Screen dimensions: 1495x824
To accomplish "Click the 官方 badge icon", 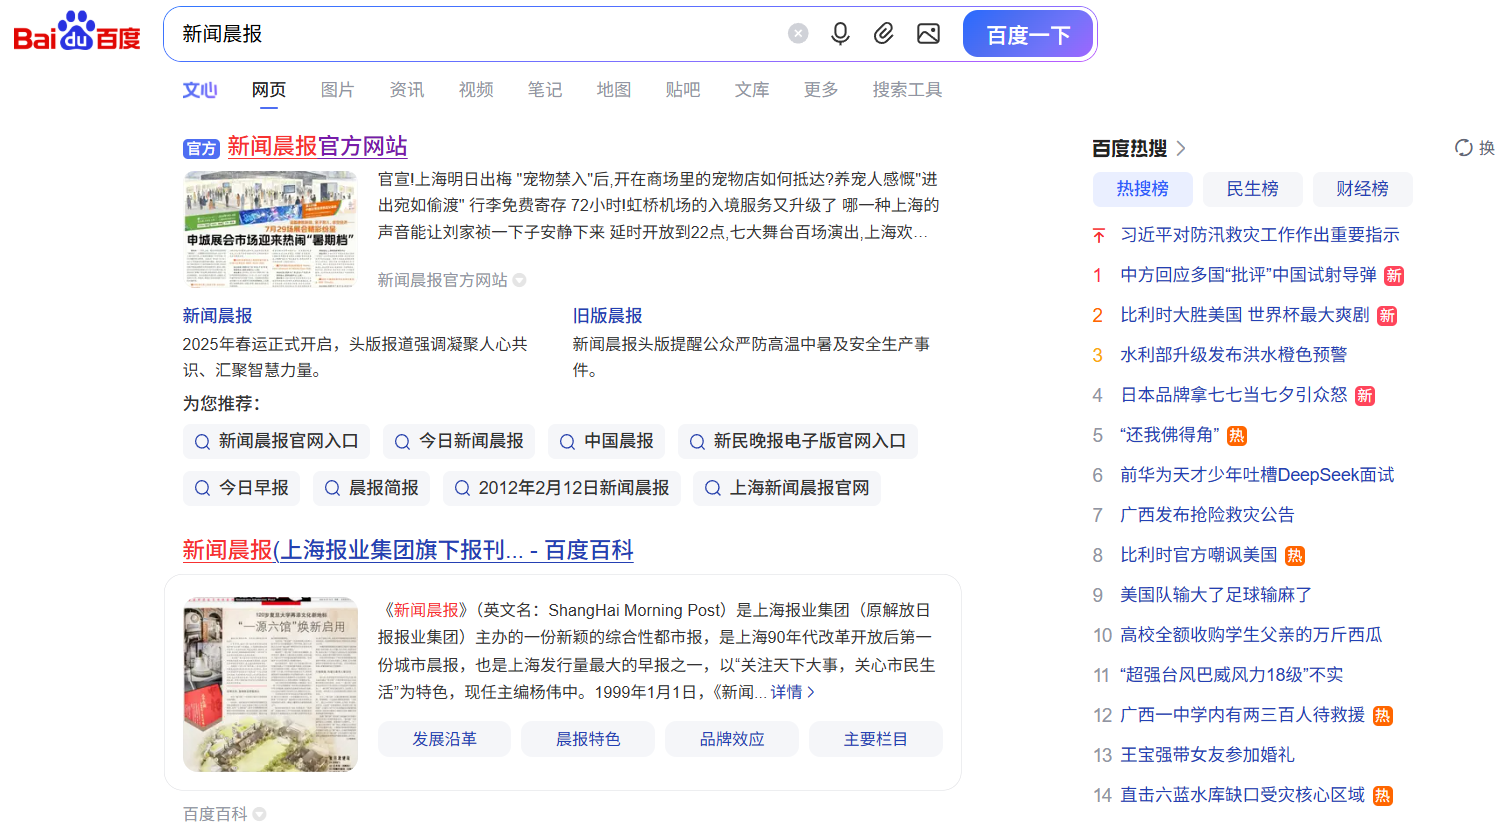I will 201,148.
